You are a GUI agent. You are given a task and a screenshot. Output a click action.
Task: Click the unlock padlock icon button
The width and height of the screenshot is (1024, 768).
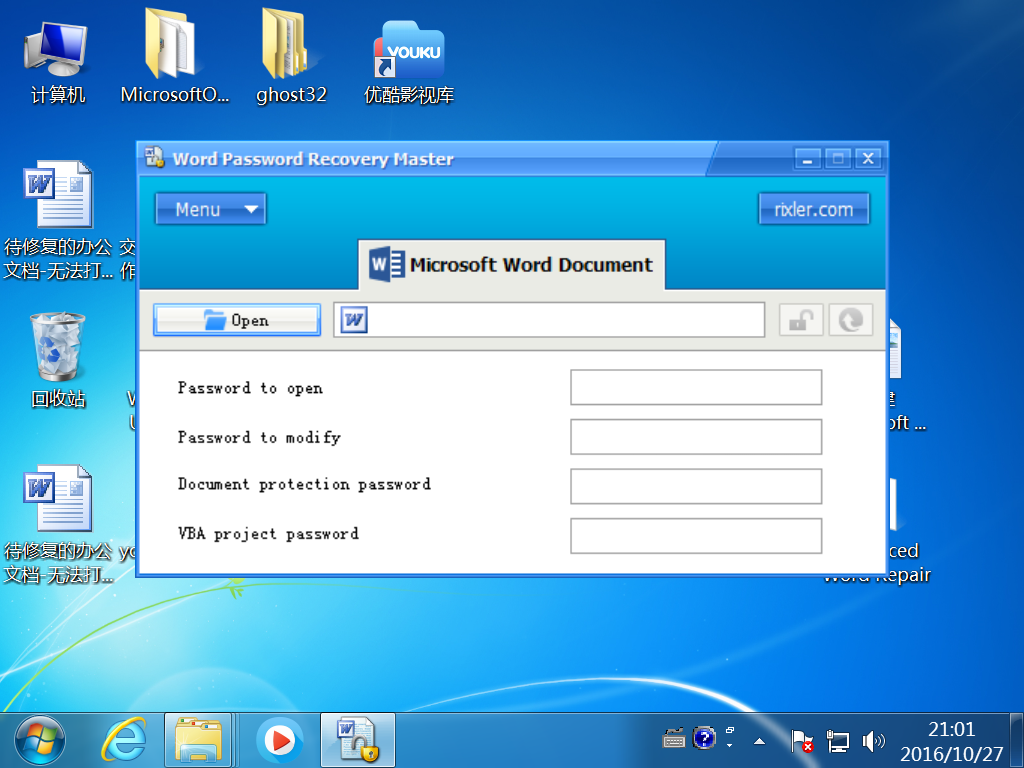click(x=801, y=320)
